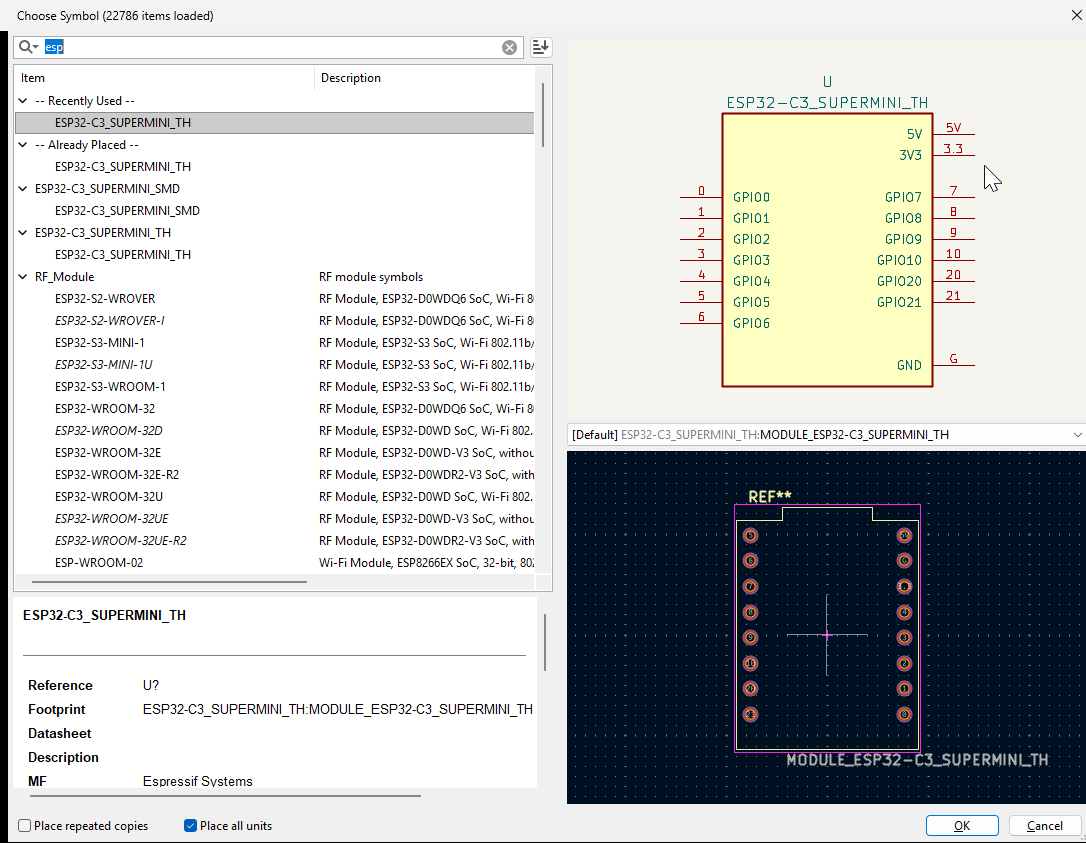Collapse the Already Placed group
Screen dimensions: 1086x843
(23, 145)
